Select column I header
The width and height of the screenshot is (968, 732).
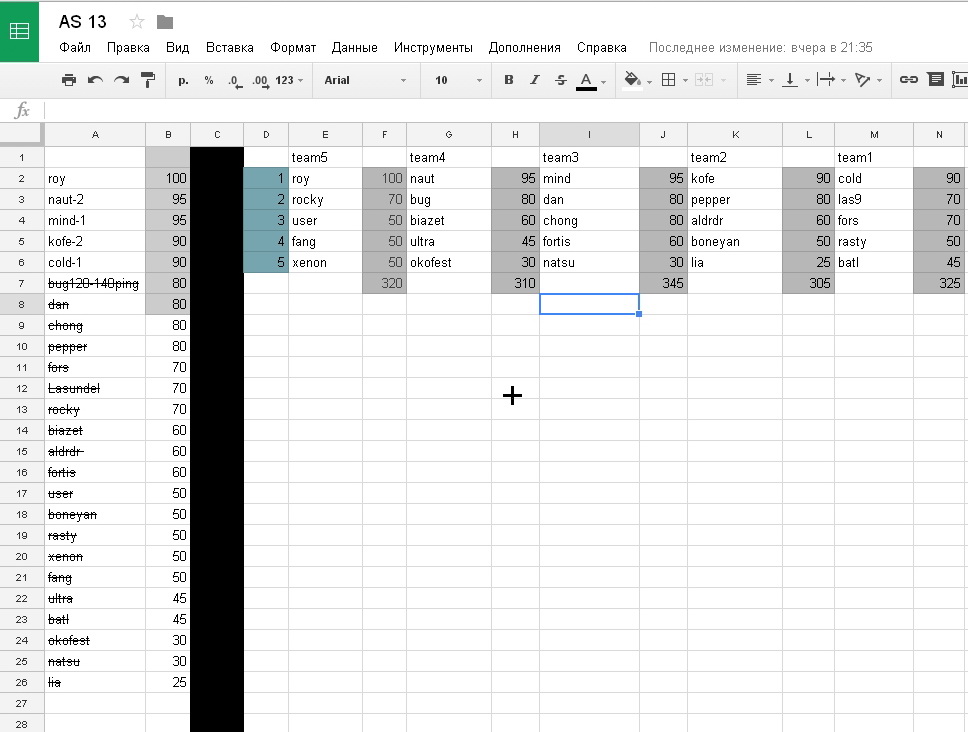[x=589, y=135]
